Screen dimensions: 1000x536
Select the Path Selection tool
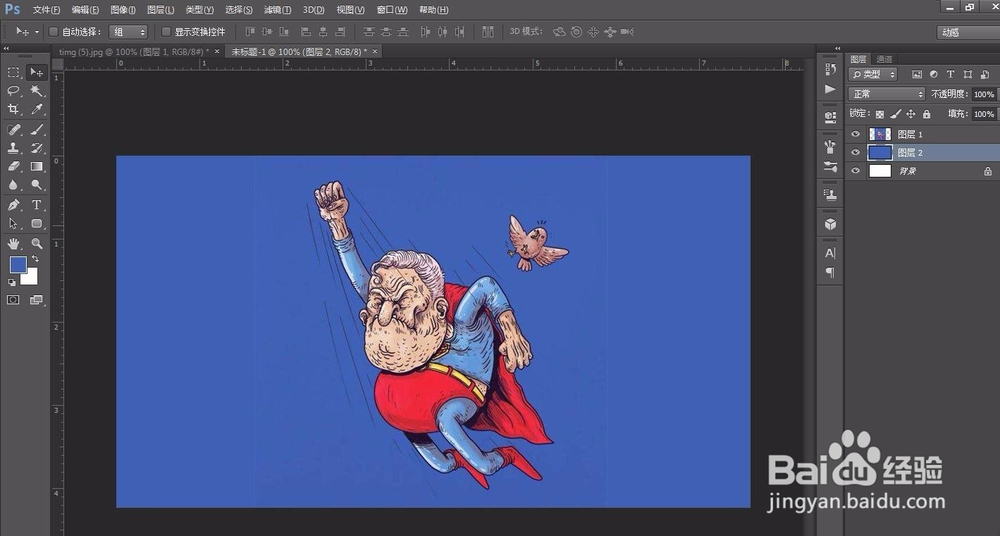13,223
